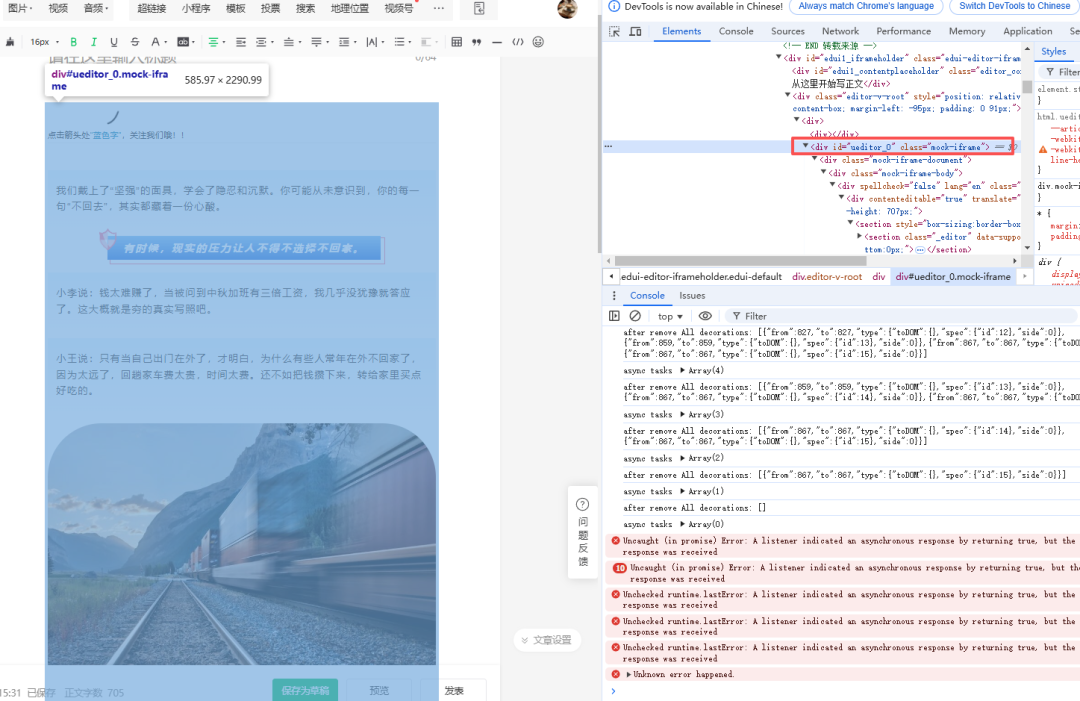1080x701 pixels.
Task: Click the text background highlight icon
Action: click(x=183, y=42)
